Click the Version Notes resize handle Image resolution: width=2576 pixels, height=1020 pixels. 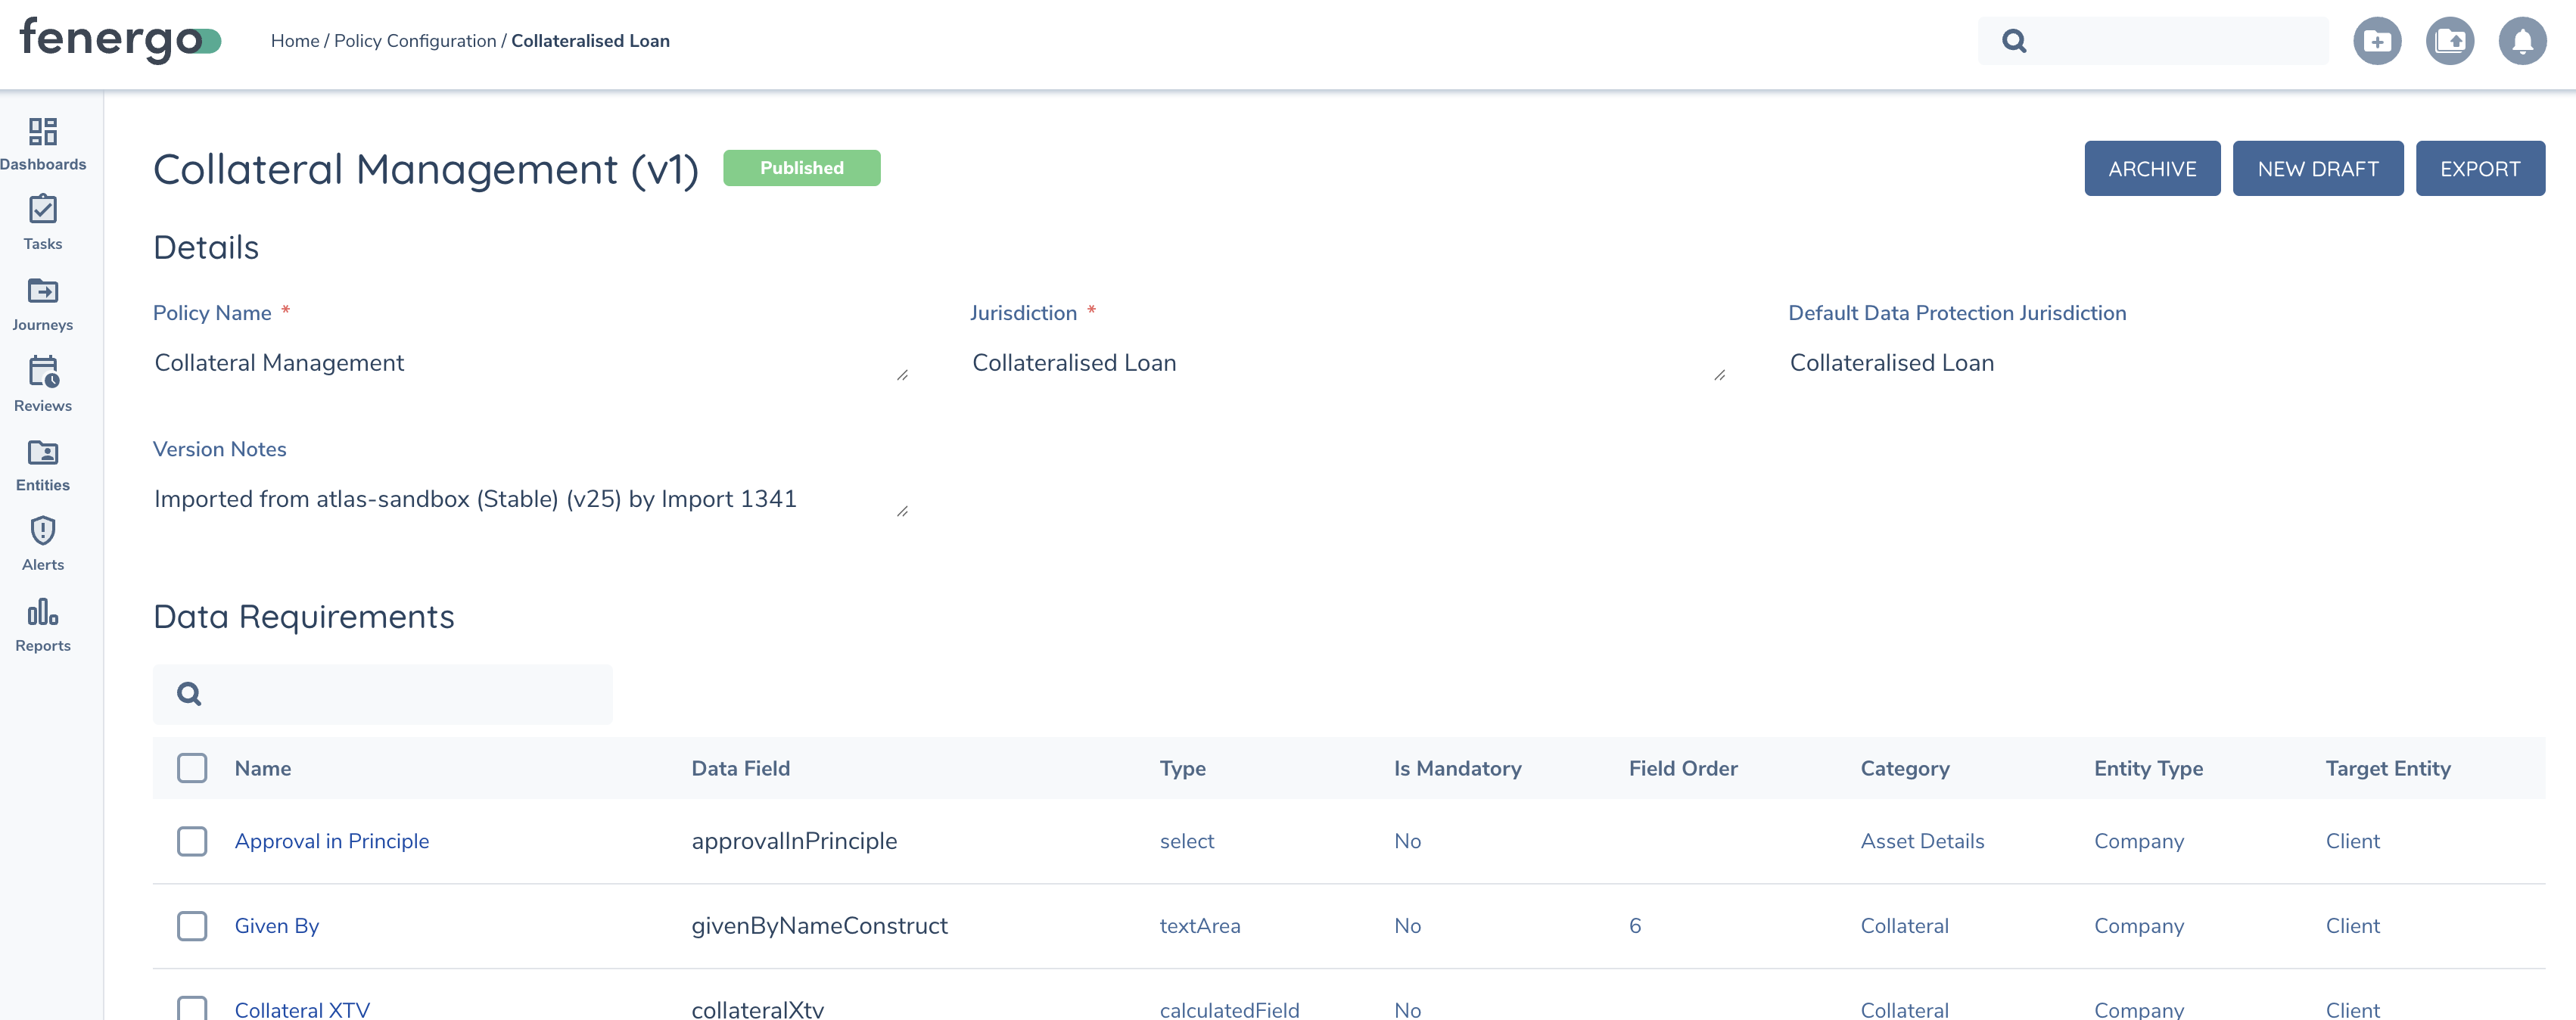[x=902, y=511]
